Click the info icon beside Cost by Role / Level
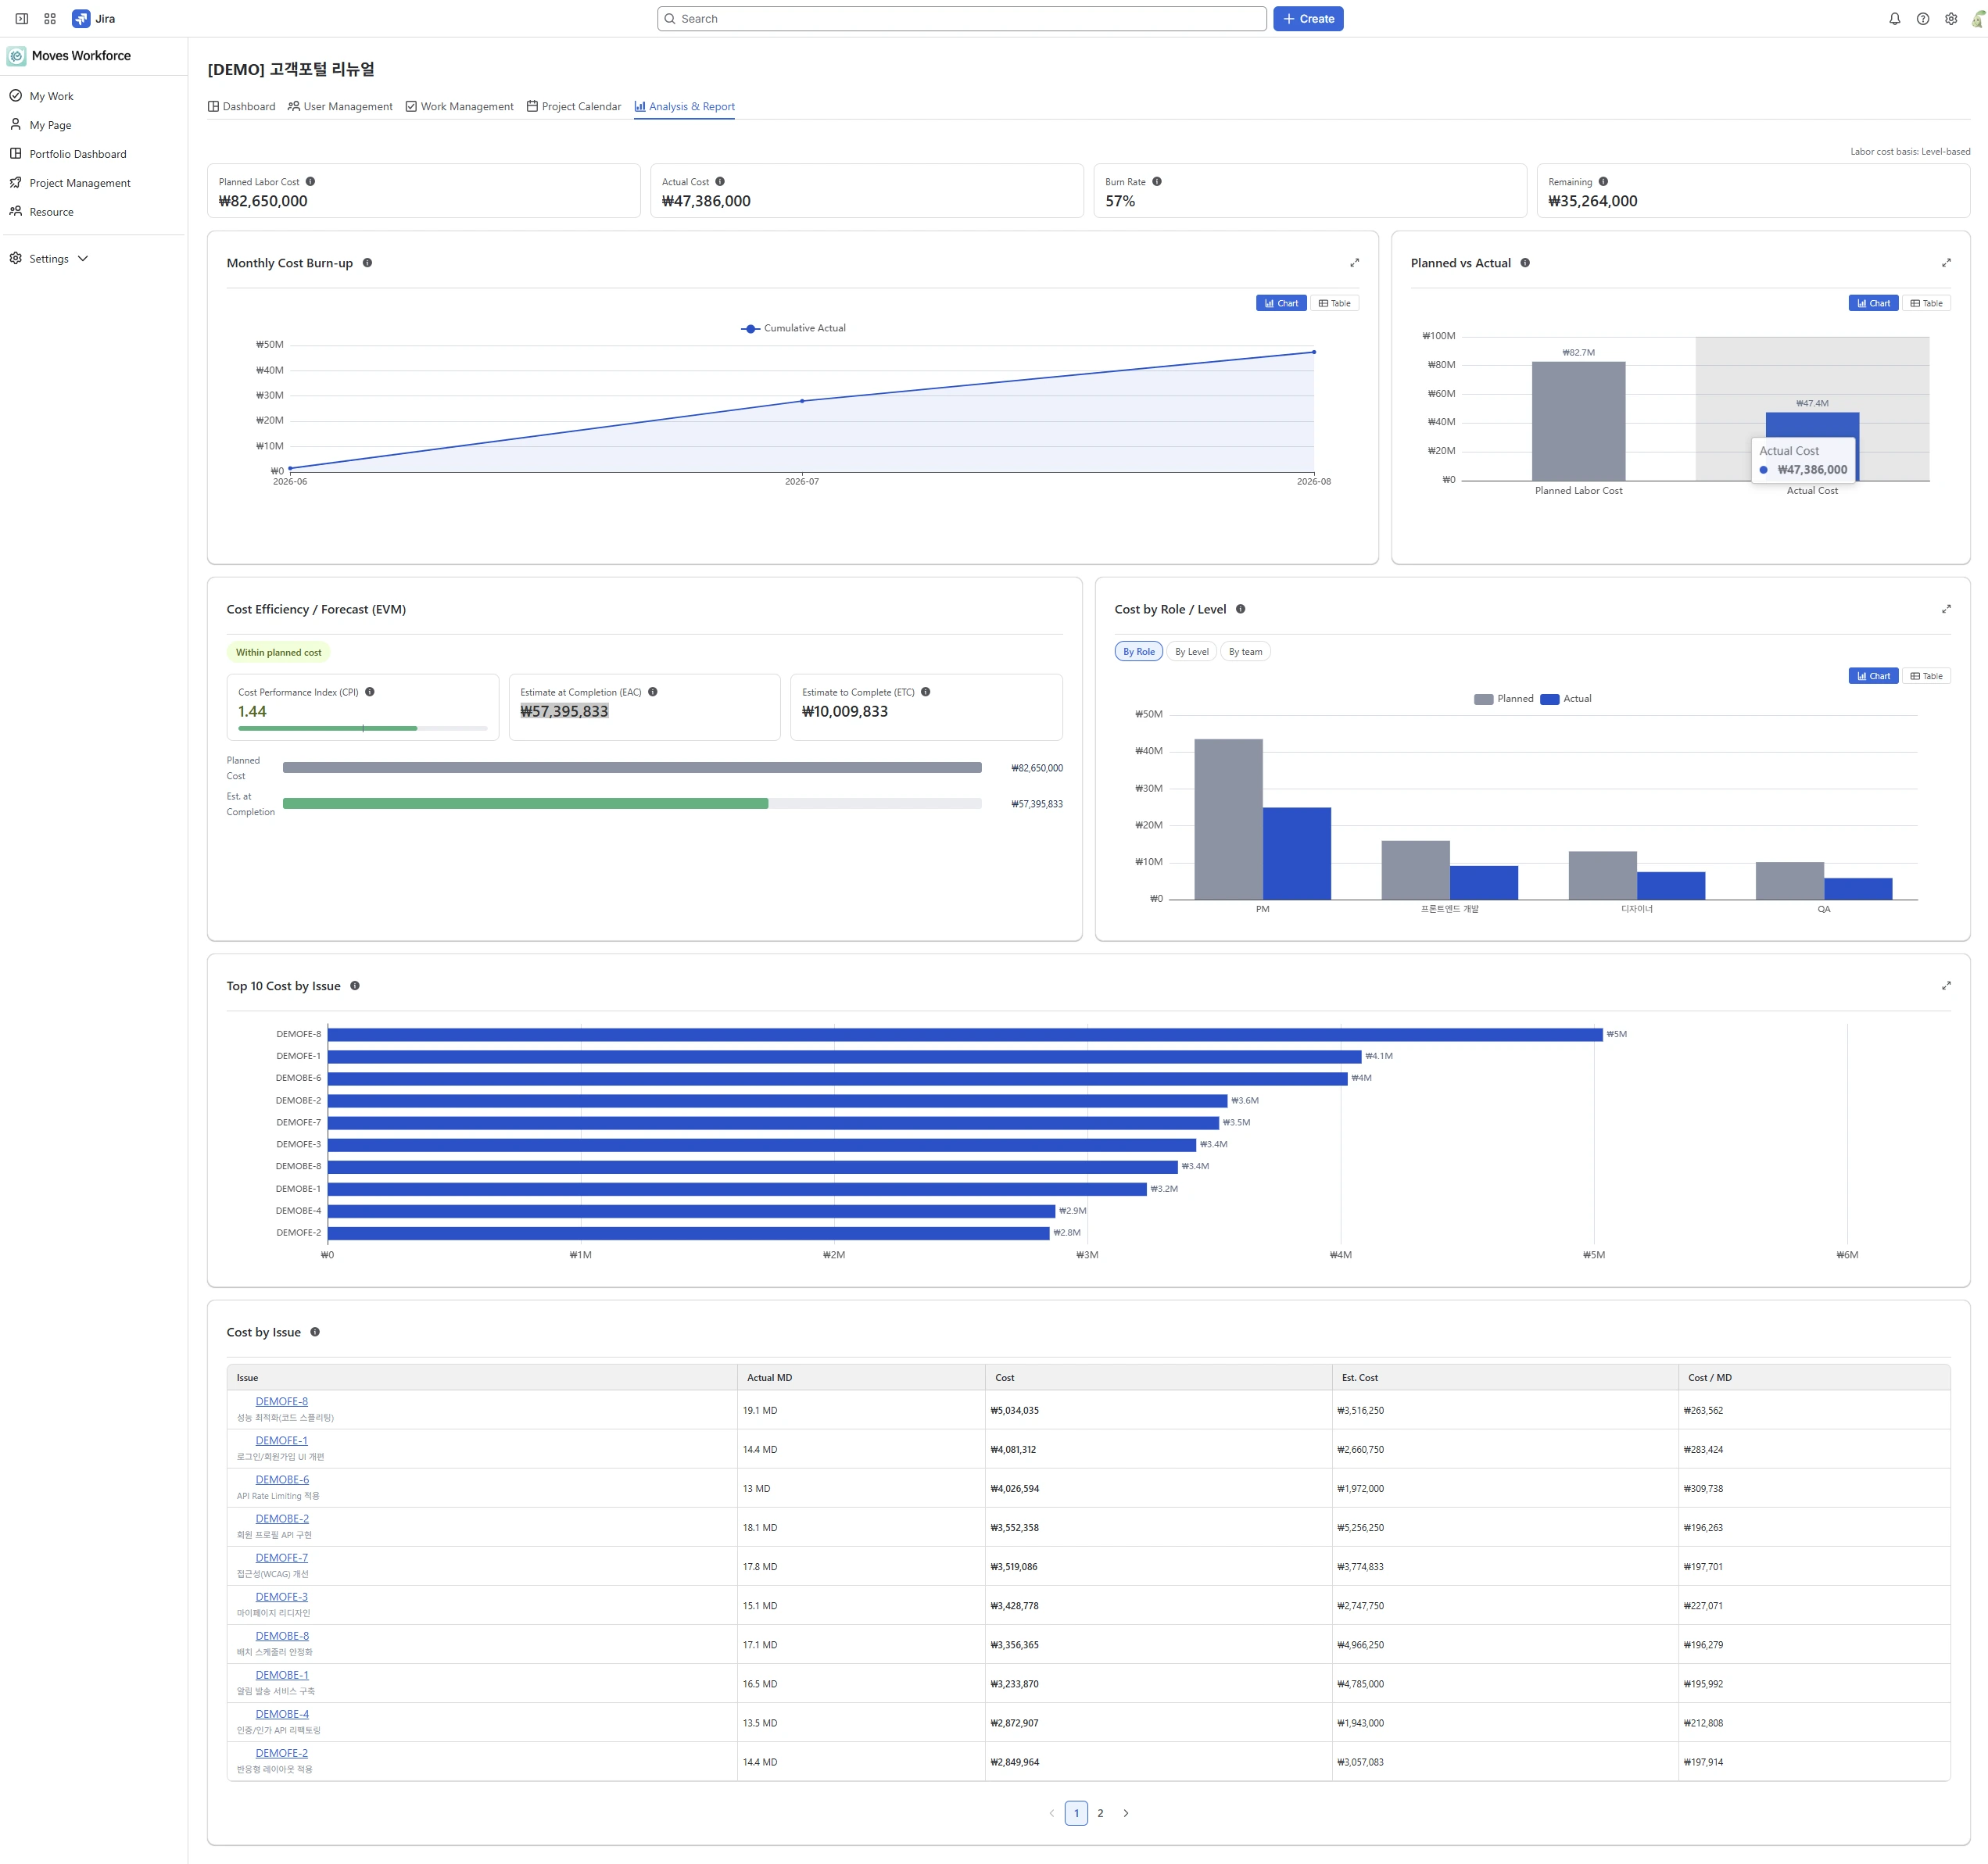This screenshot has width=1988, height=1864. point(1240,609)
